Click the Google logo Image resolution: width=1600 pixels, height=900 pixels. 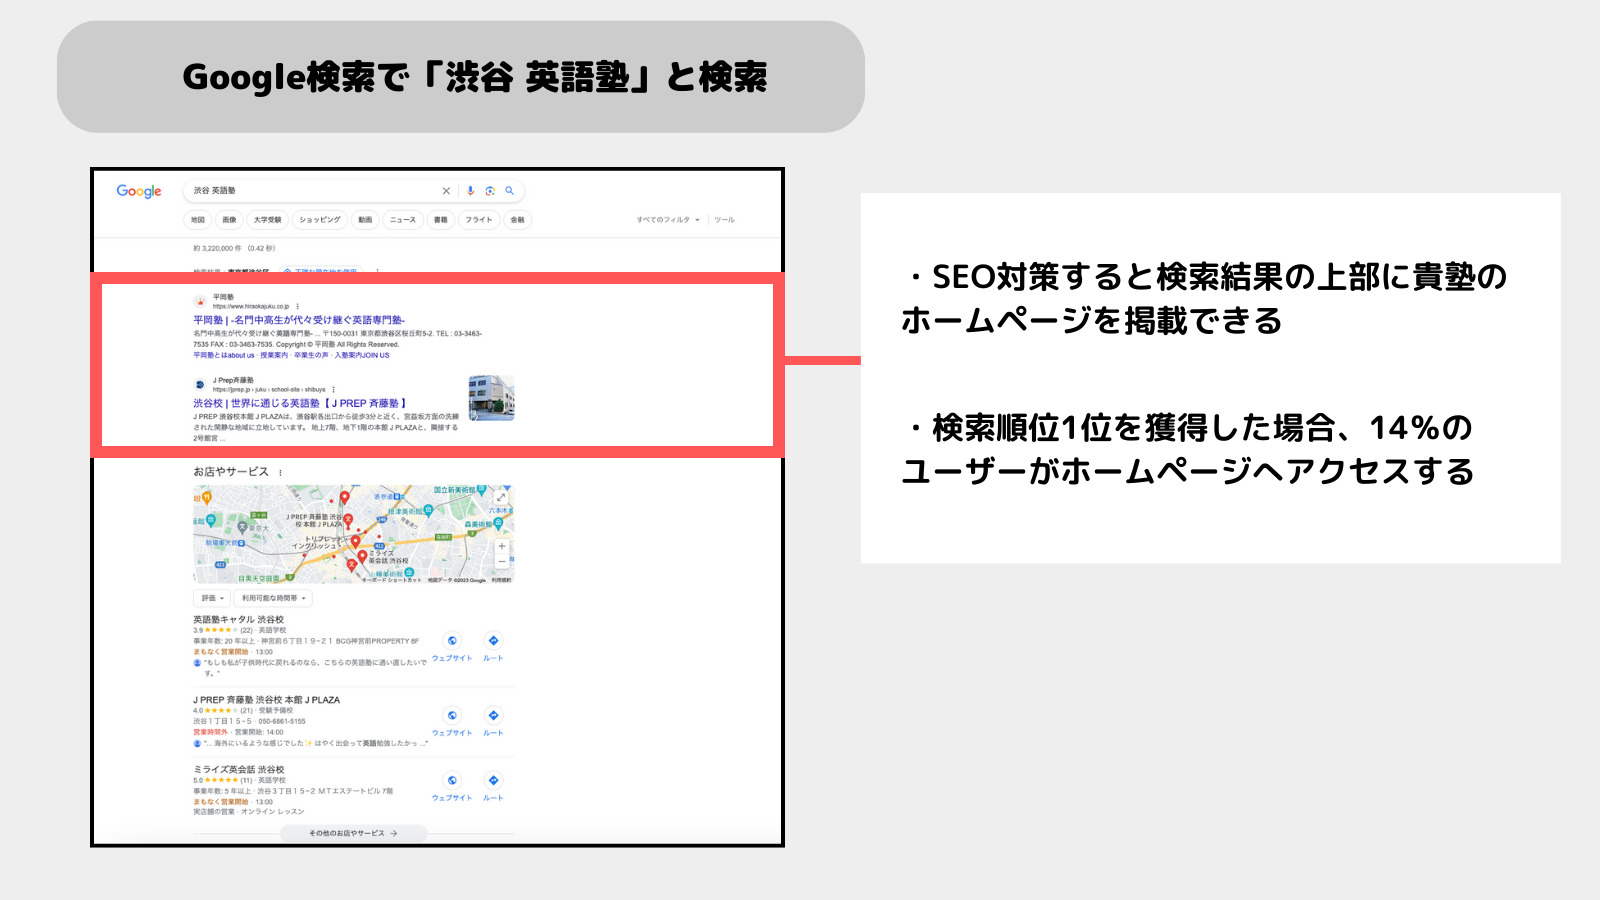pos(138,190)
